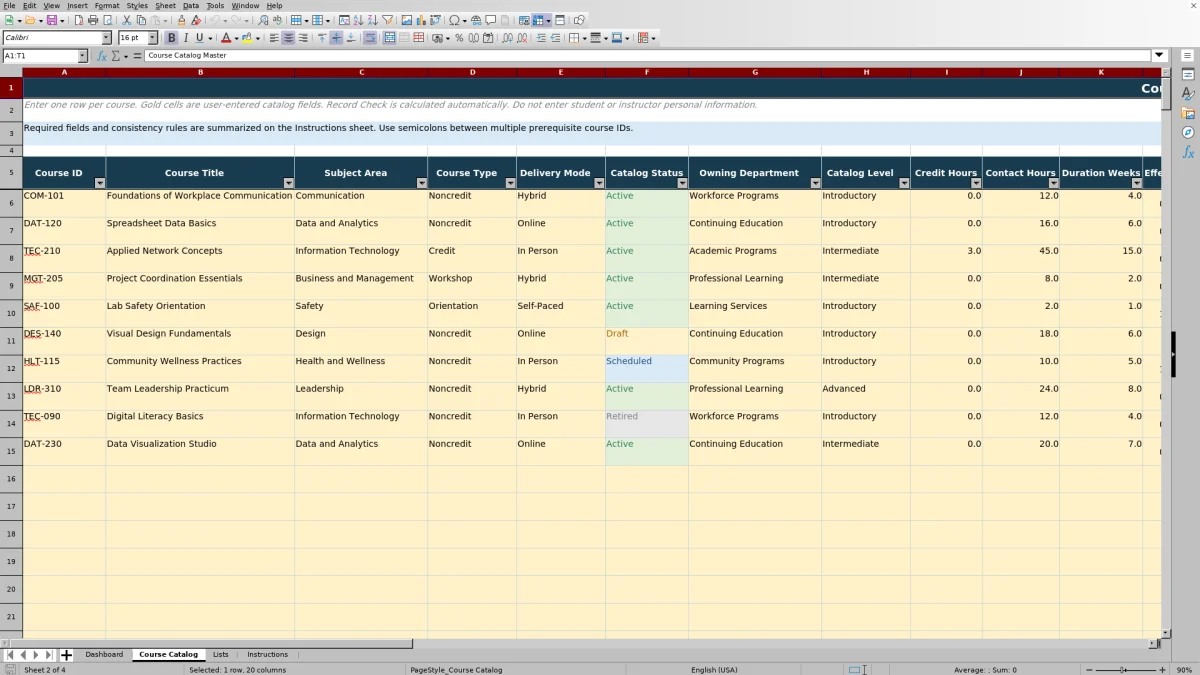Open the Course ID filter dropdown
This screenshot has height=675, width=1200.
99,183
